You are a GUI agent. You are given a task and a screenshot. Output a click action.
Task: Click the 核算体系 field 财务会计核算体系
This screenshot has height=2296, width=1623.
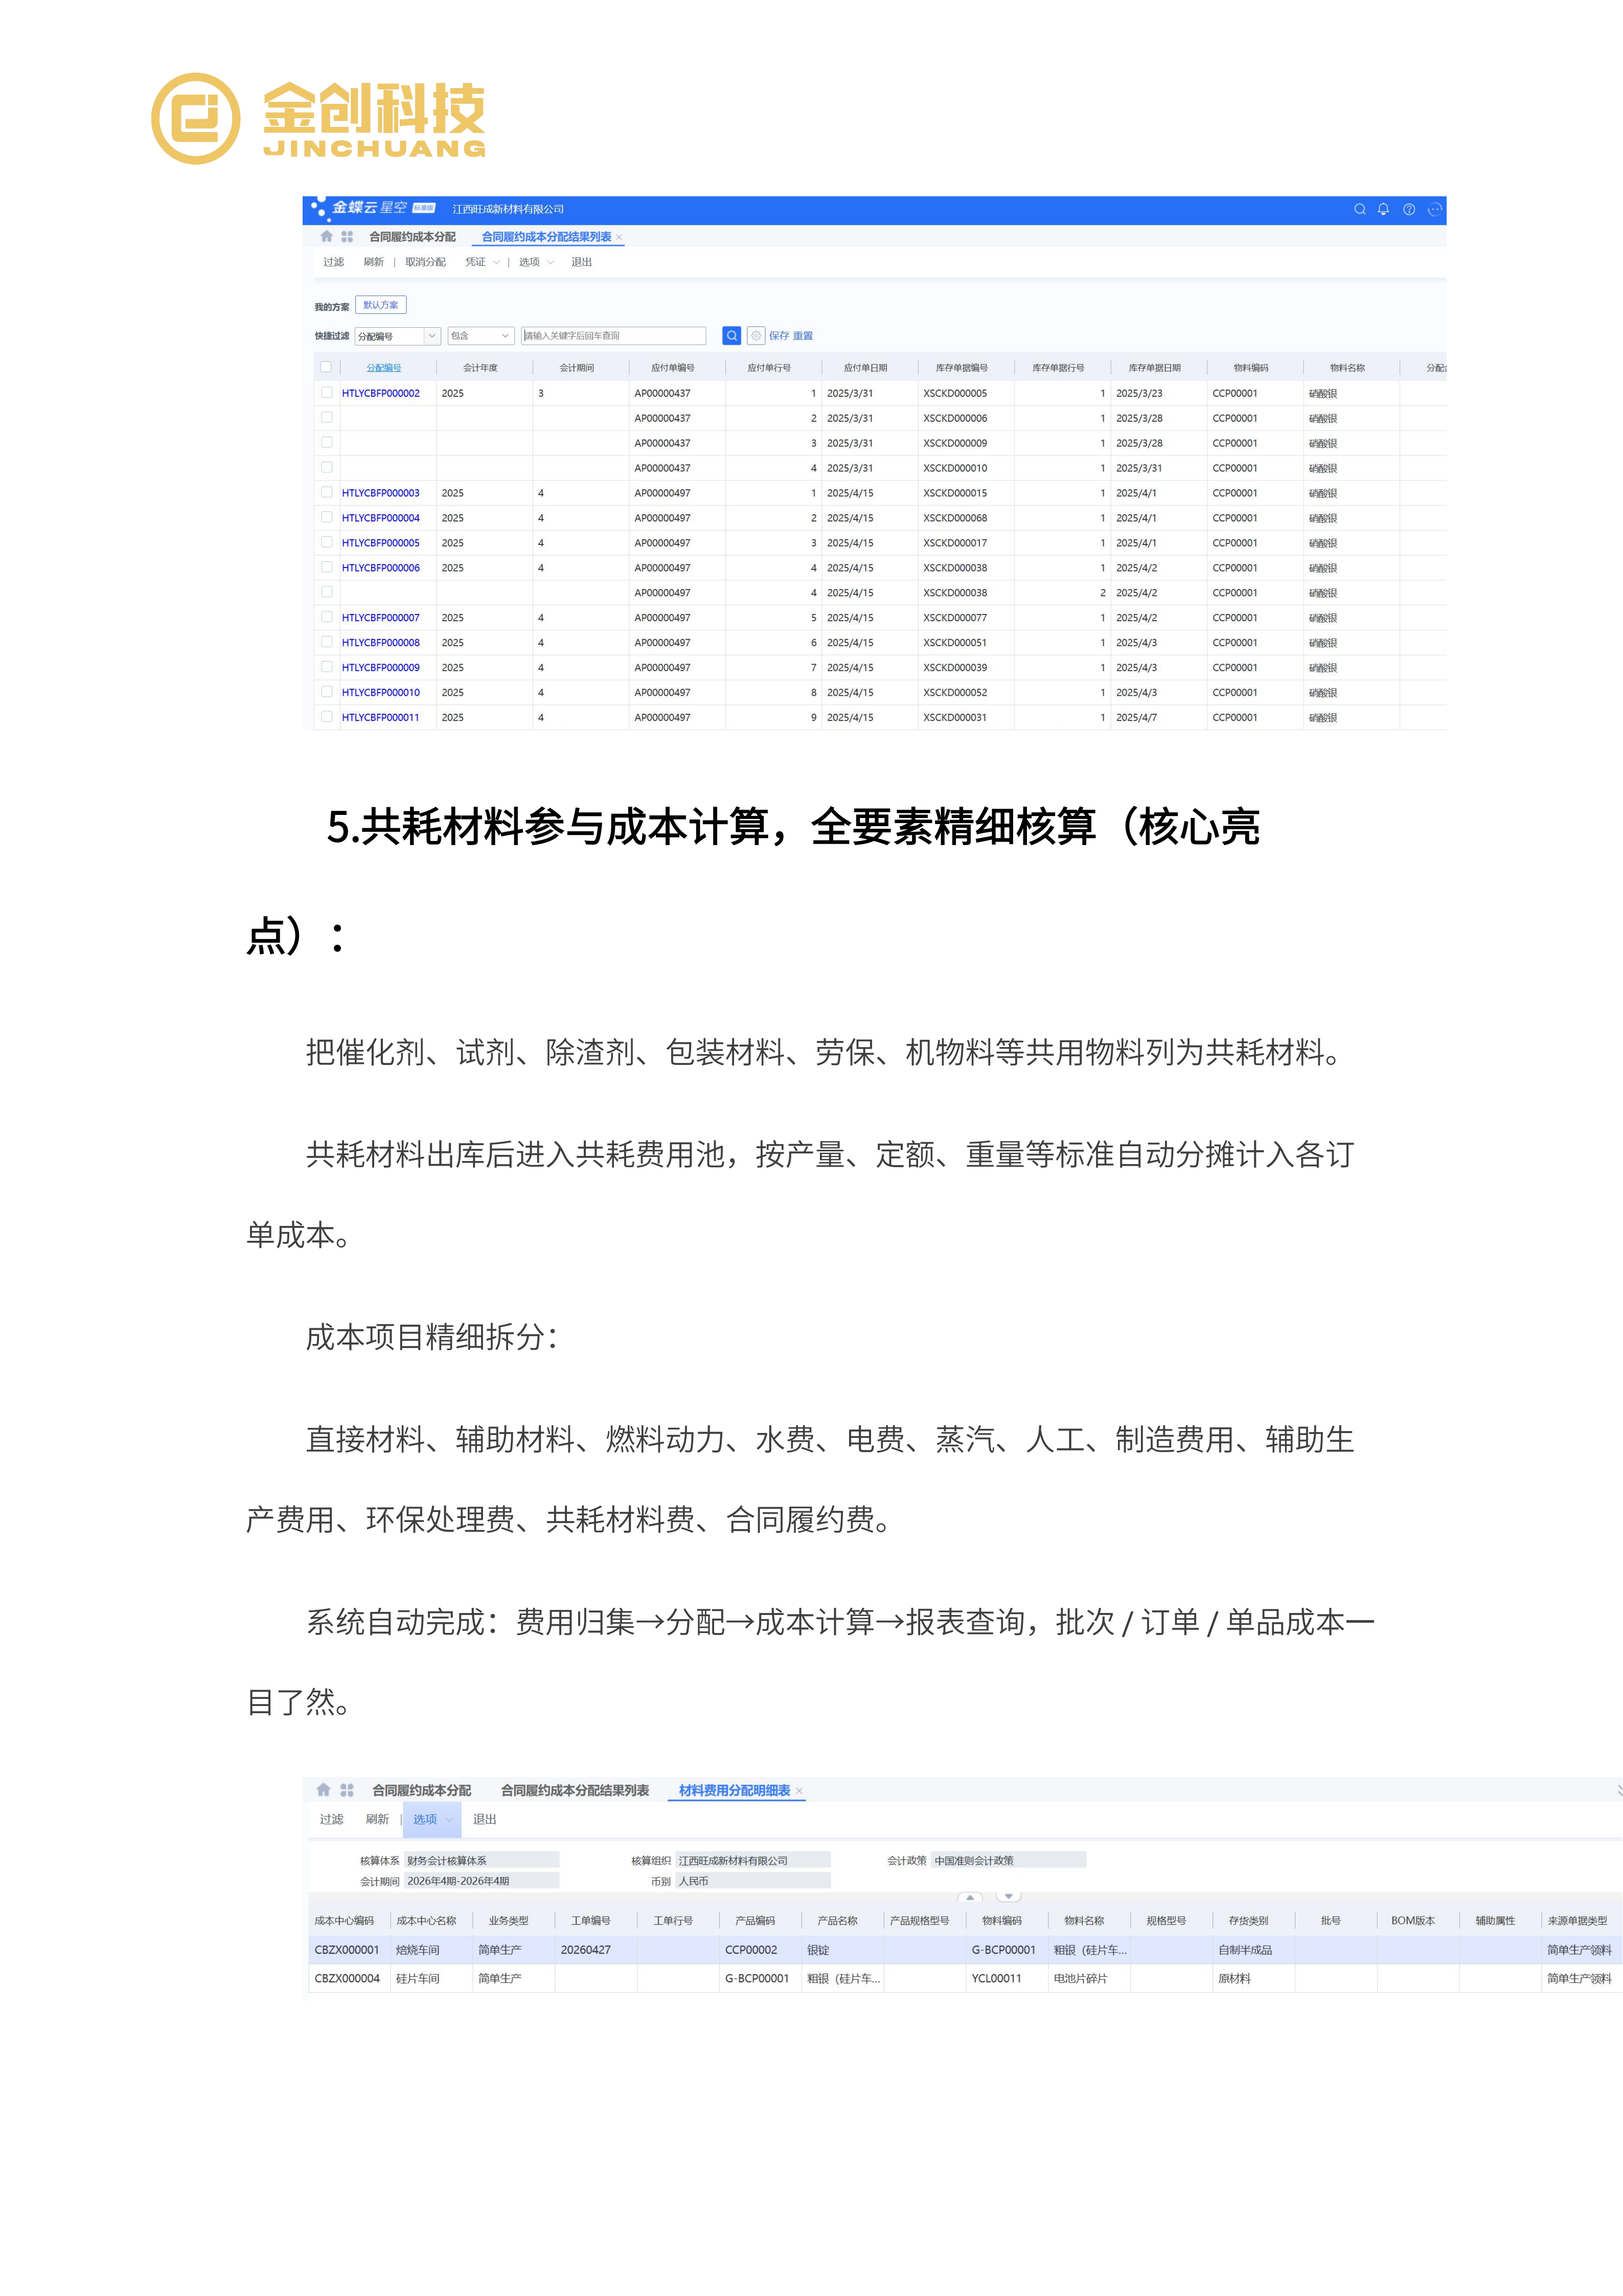[481, 1861]
